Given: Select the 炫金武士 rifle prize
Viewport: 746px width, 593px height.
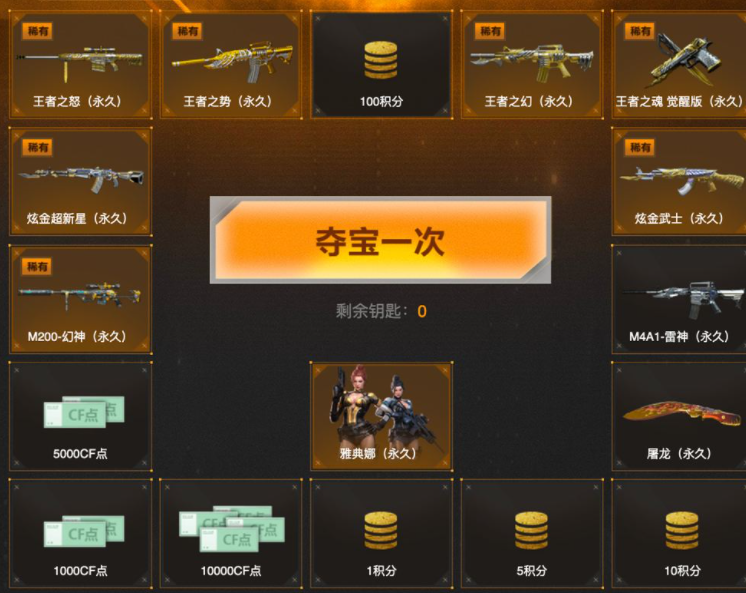Looking at the screenshot, I should (x=679, y=181).
